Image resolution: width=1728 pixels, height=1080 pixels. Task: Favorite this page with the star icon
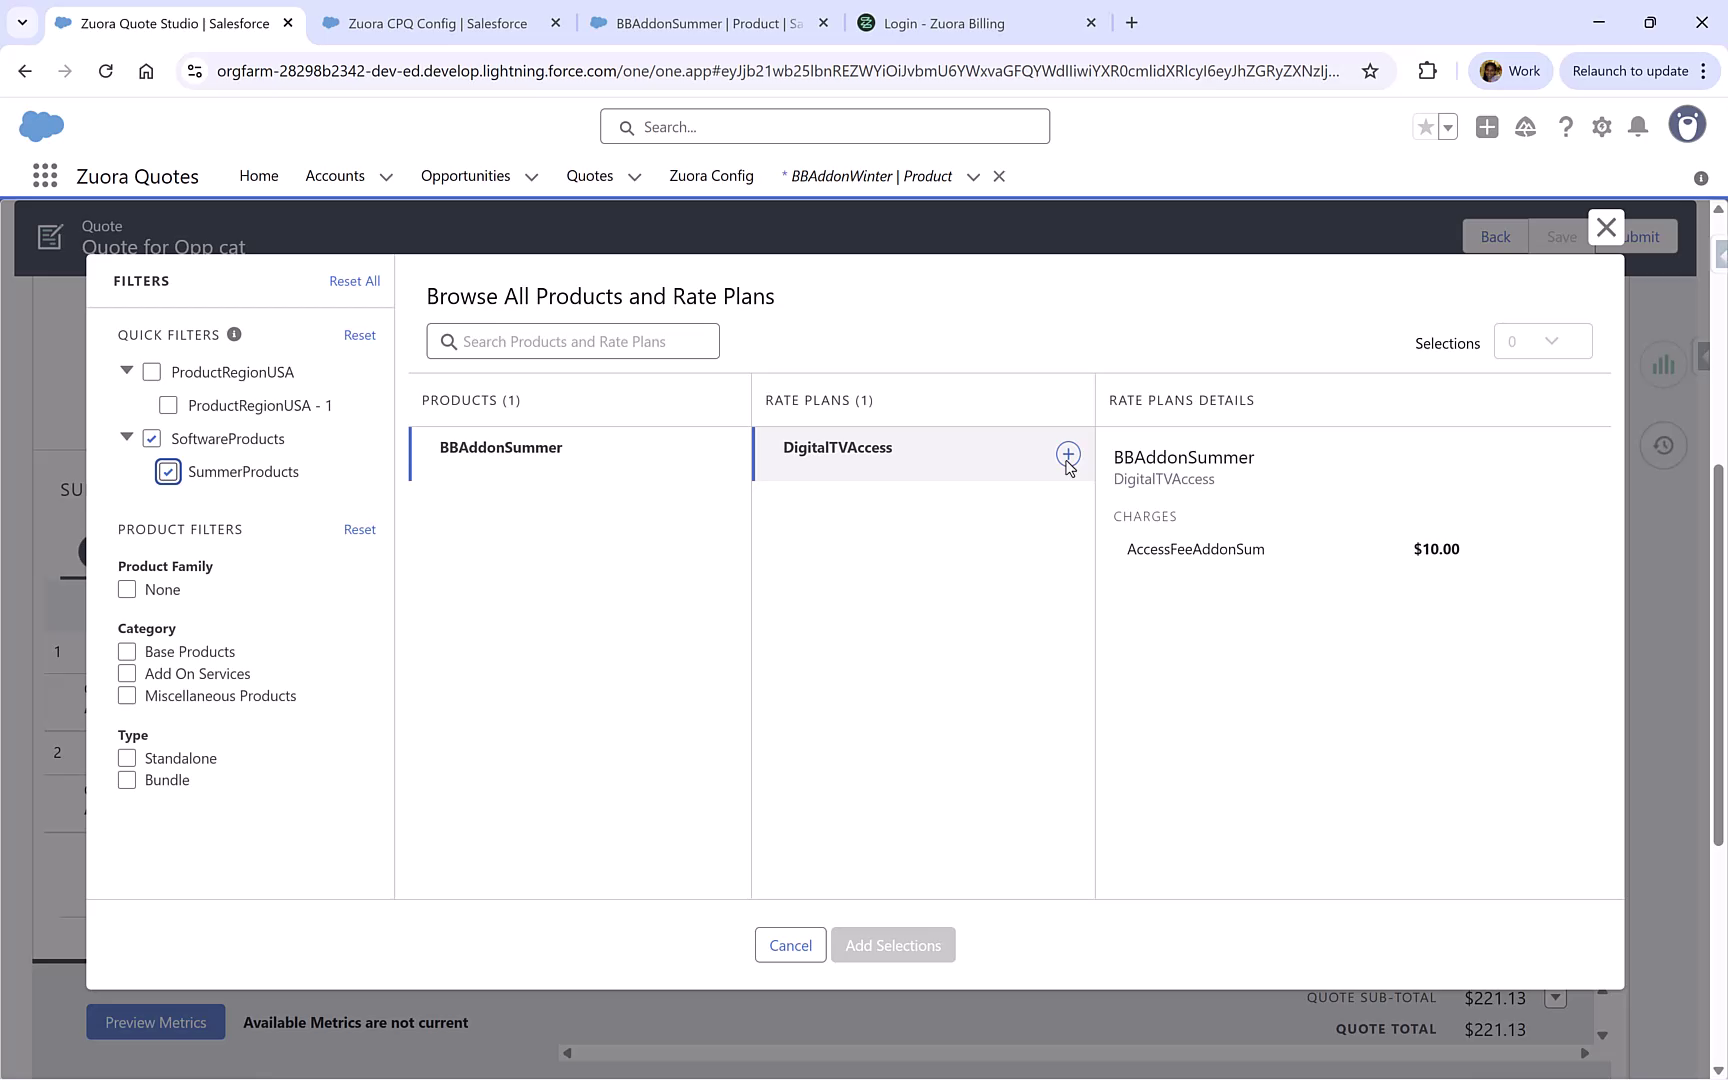pos(1425,127)
